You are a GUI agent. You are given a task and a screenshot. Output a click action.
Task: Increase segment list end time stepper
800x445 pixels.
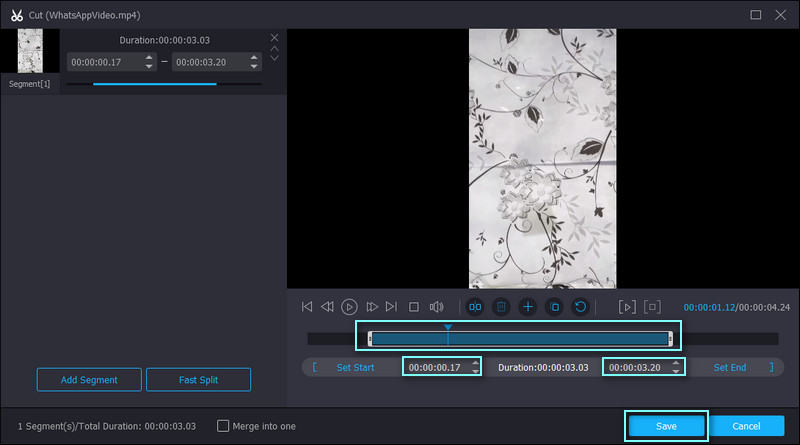254,58
